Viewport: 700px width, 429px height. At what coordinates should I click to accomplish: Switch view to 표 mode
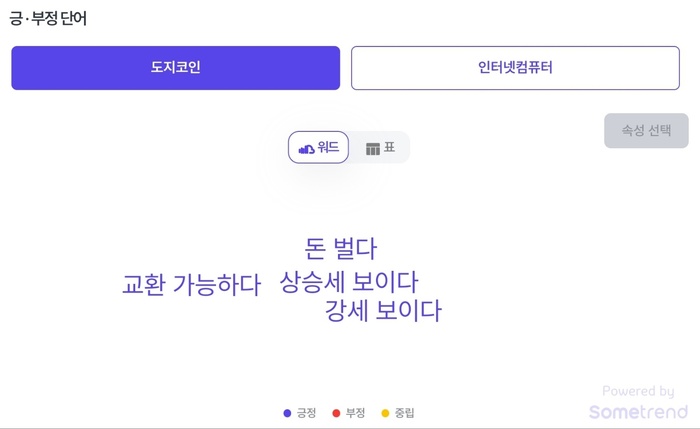(x=380, y=147)
